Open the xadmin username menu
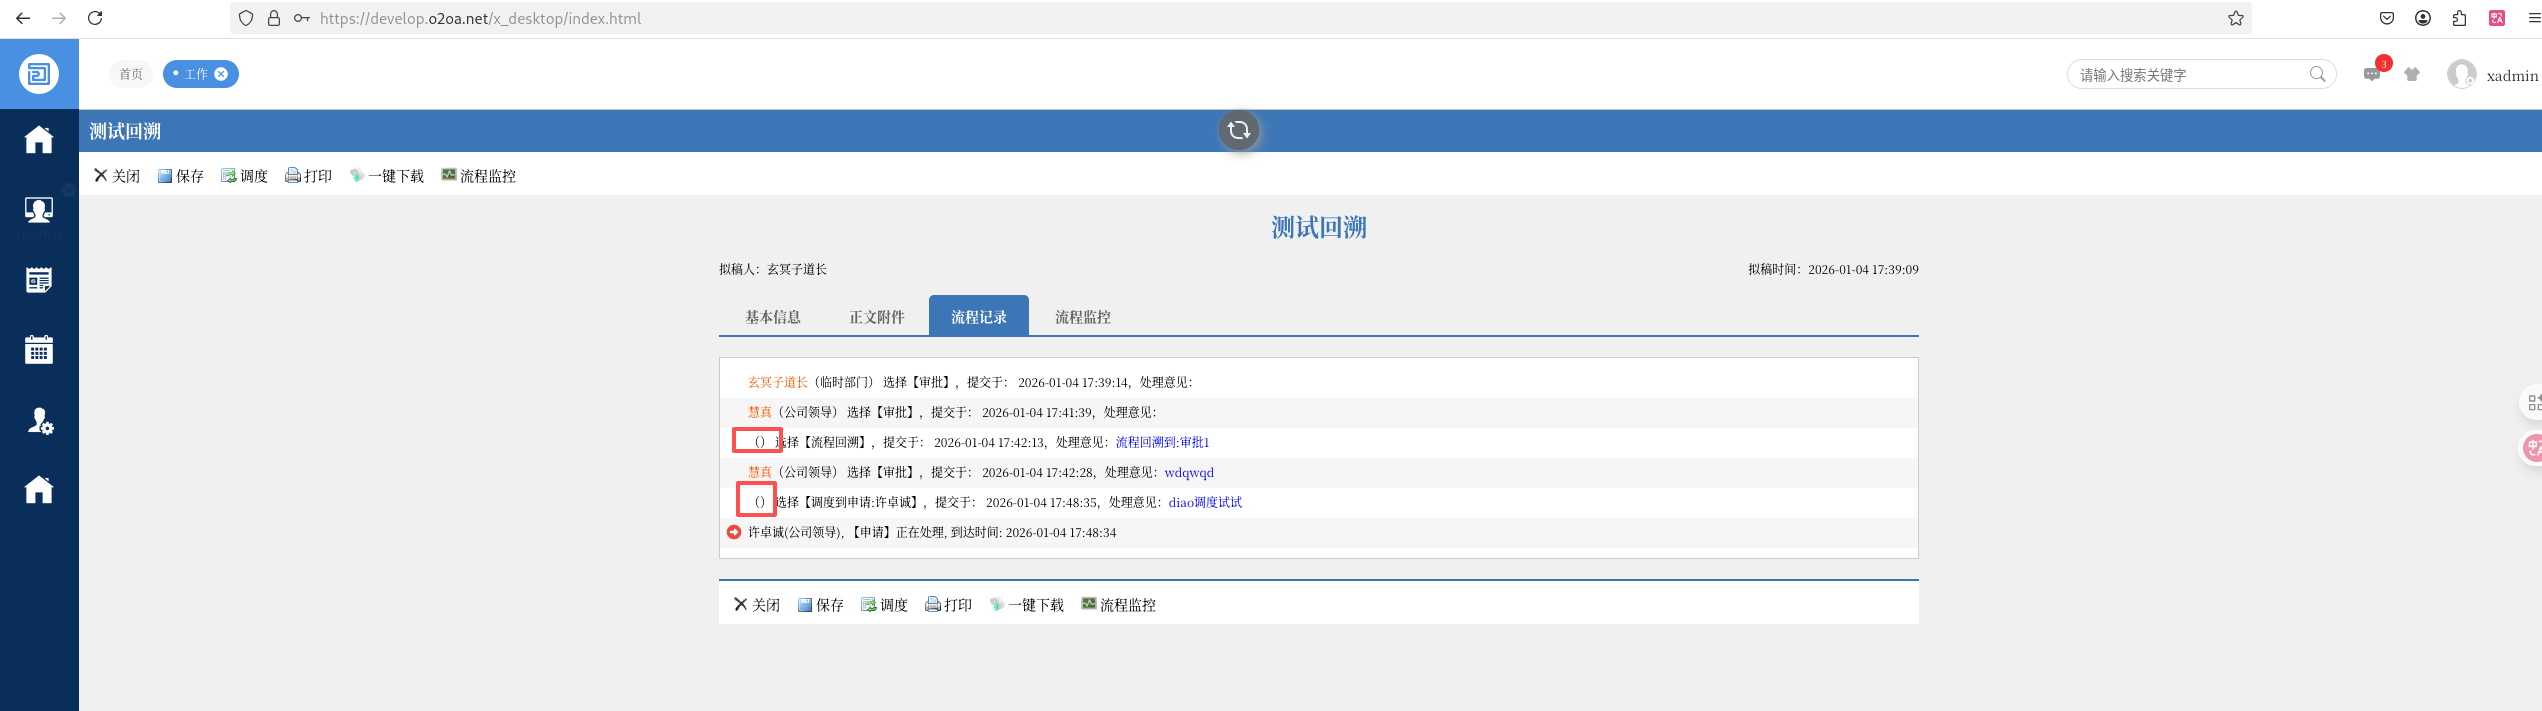The image size is (2542, 711). click(2512, 75)
